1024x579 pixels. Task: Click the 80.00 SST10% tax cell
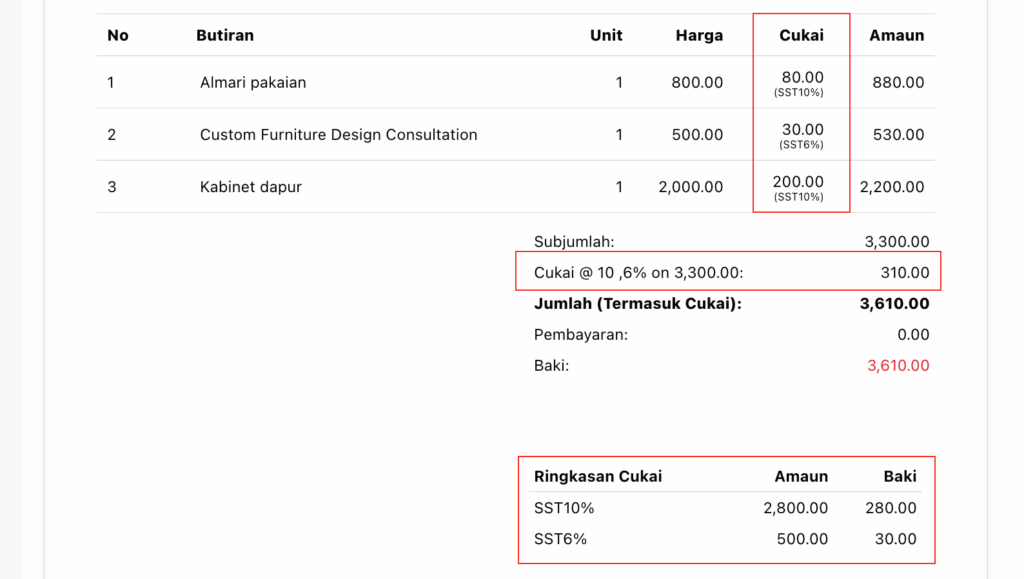pos(799,83)
